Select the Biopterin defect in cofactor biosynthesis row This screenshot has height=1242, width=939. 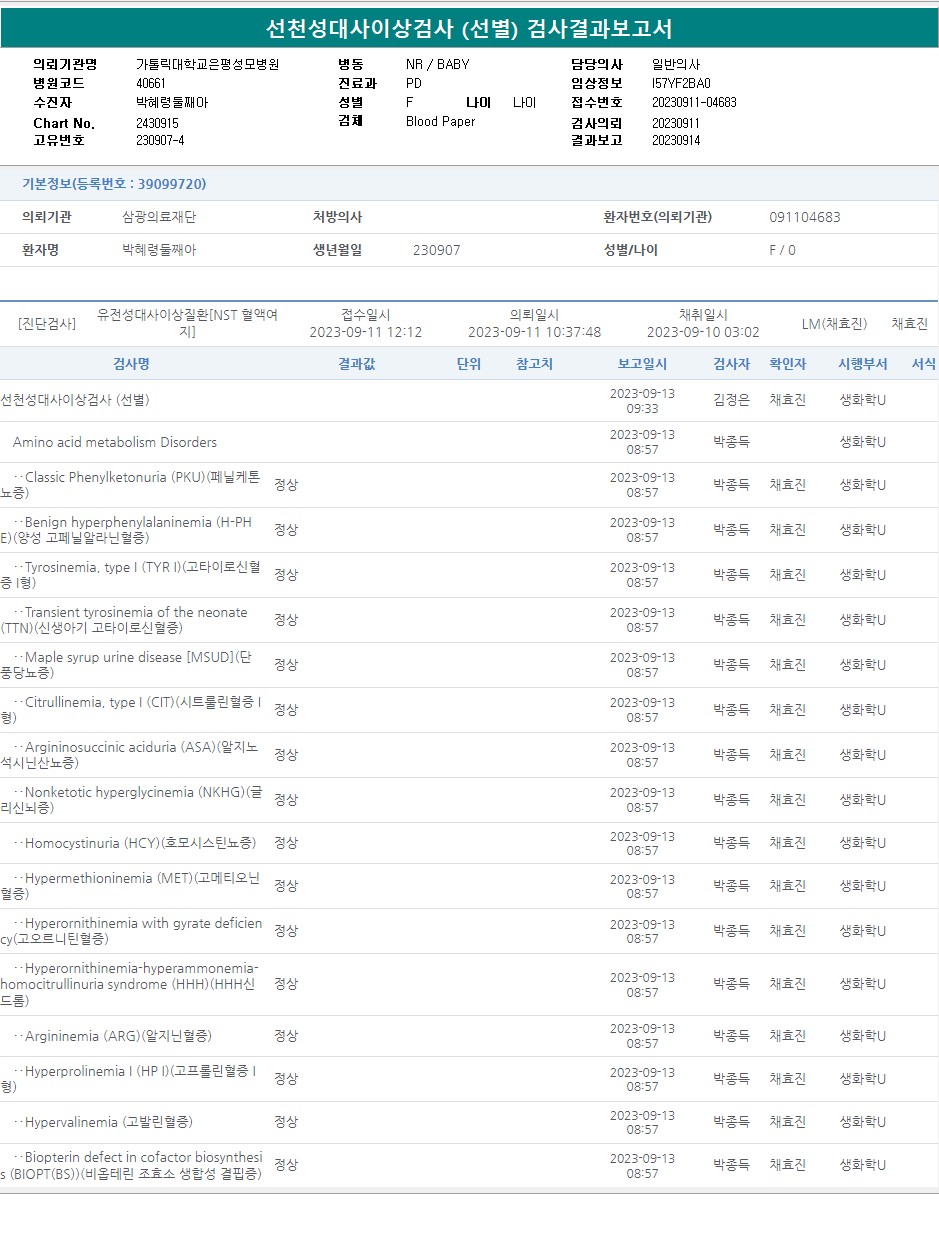[469, 1166]
